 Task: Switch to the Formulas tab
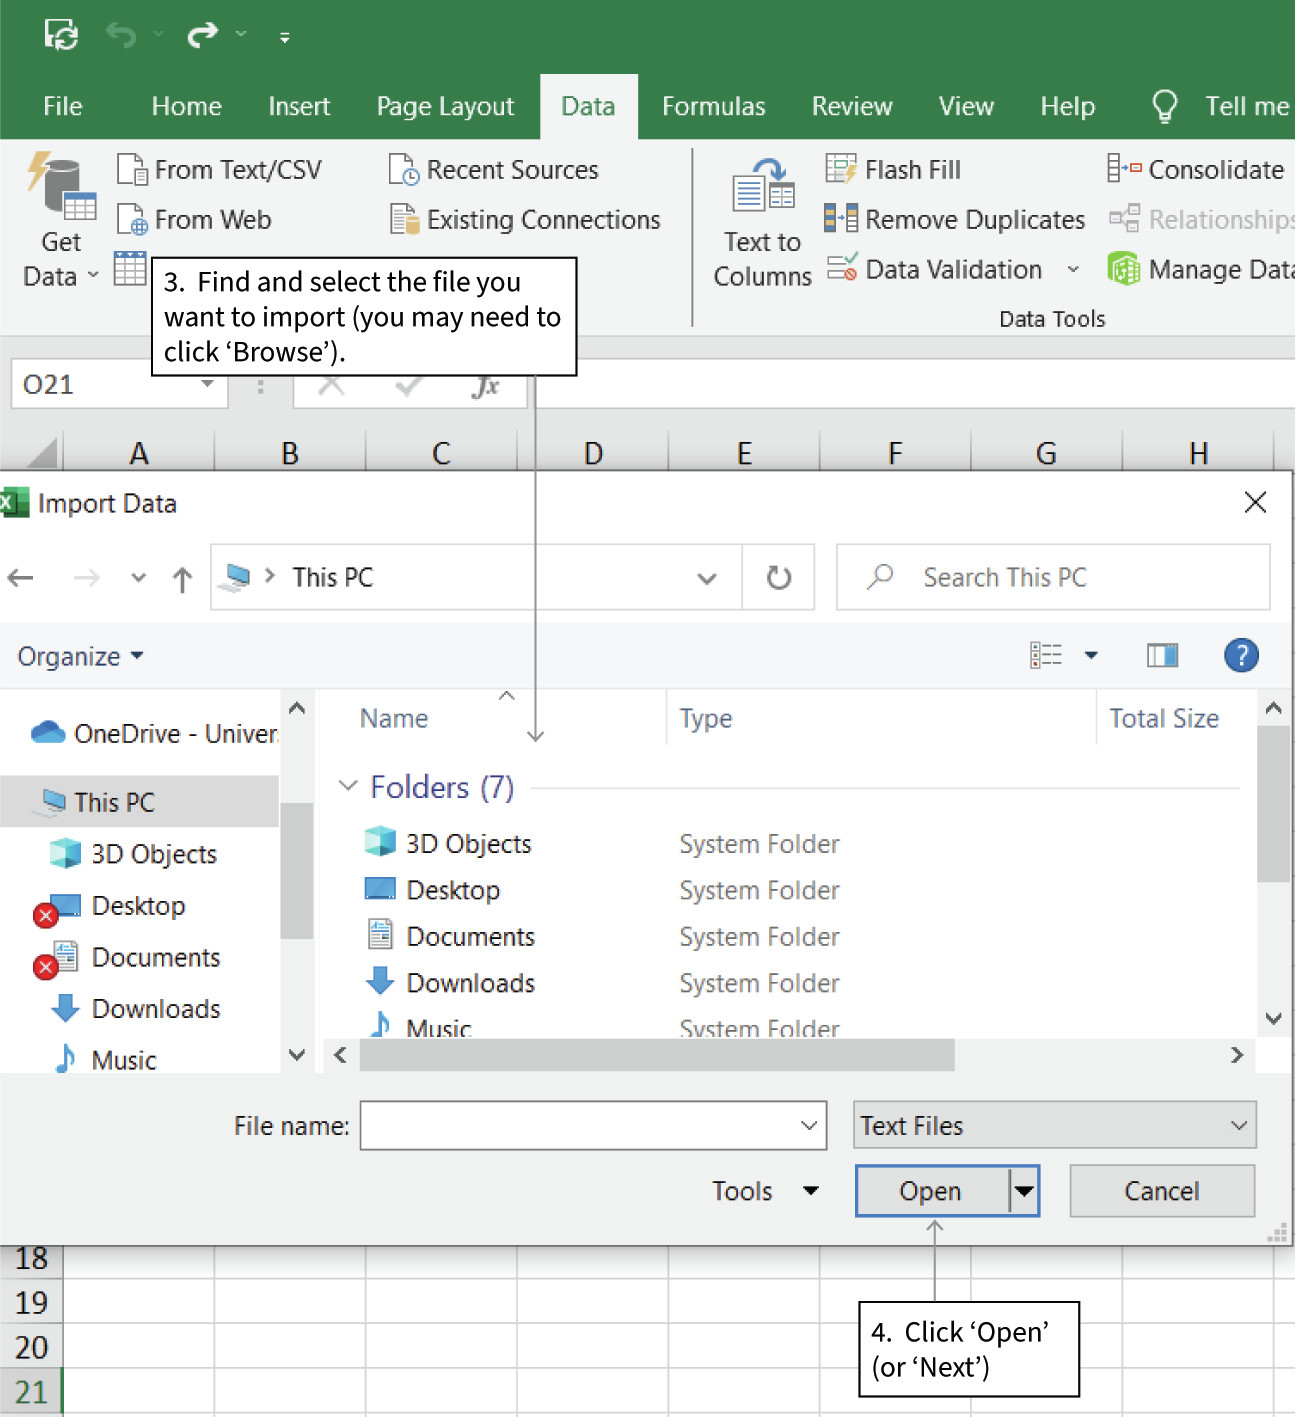[713, 106]
